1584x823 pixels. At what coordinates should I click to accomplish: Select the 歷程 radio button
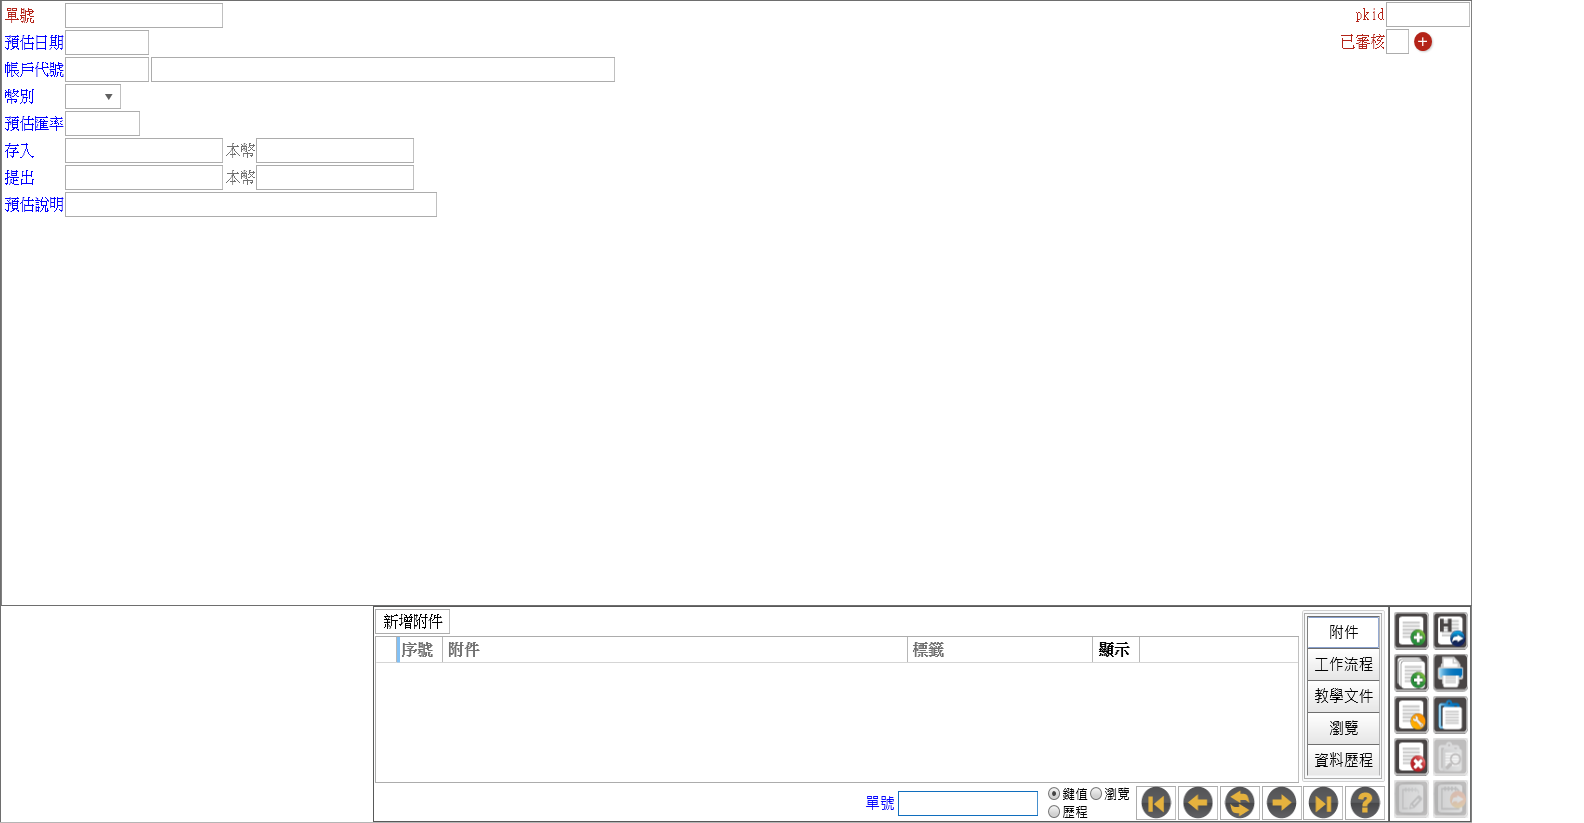[x=1054, y=812]
